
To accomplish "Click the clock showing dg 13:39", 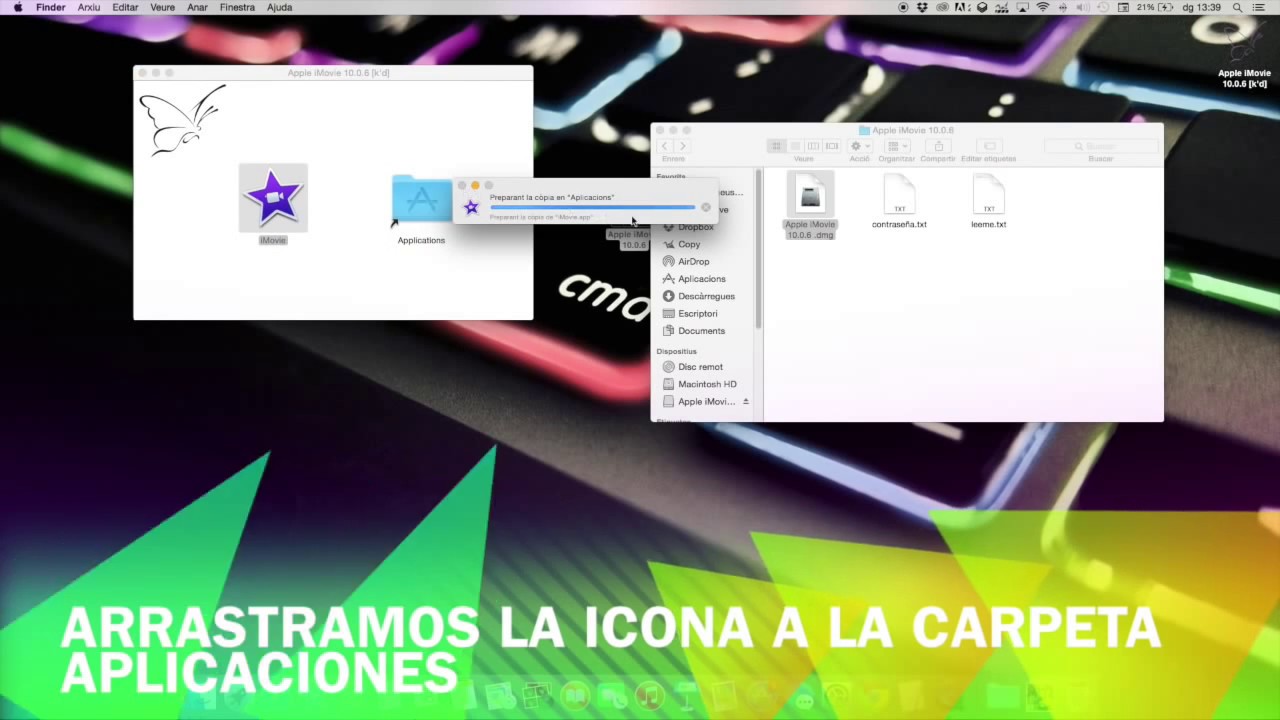I will pyautogui.click(x=1204, y=7).
